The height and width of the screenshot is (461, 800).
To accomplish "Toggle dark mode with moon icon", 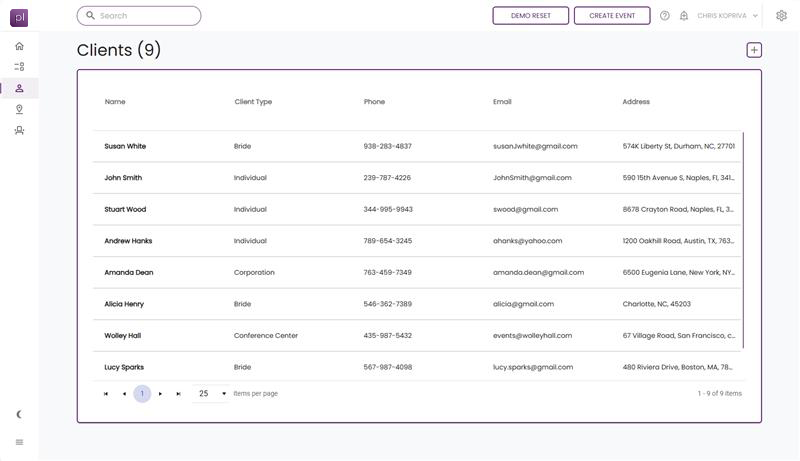I will (19, 414).
